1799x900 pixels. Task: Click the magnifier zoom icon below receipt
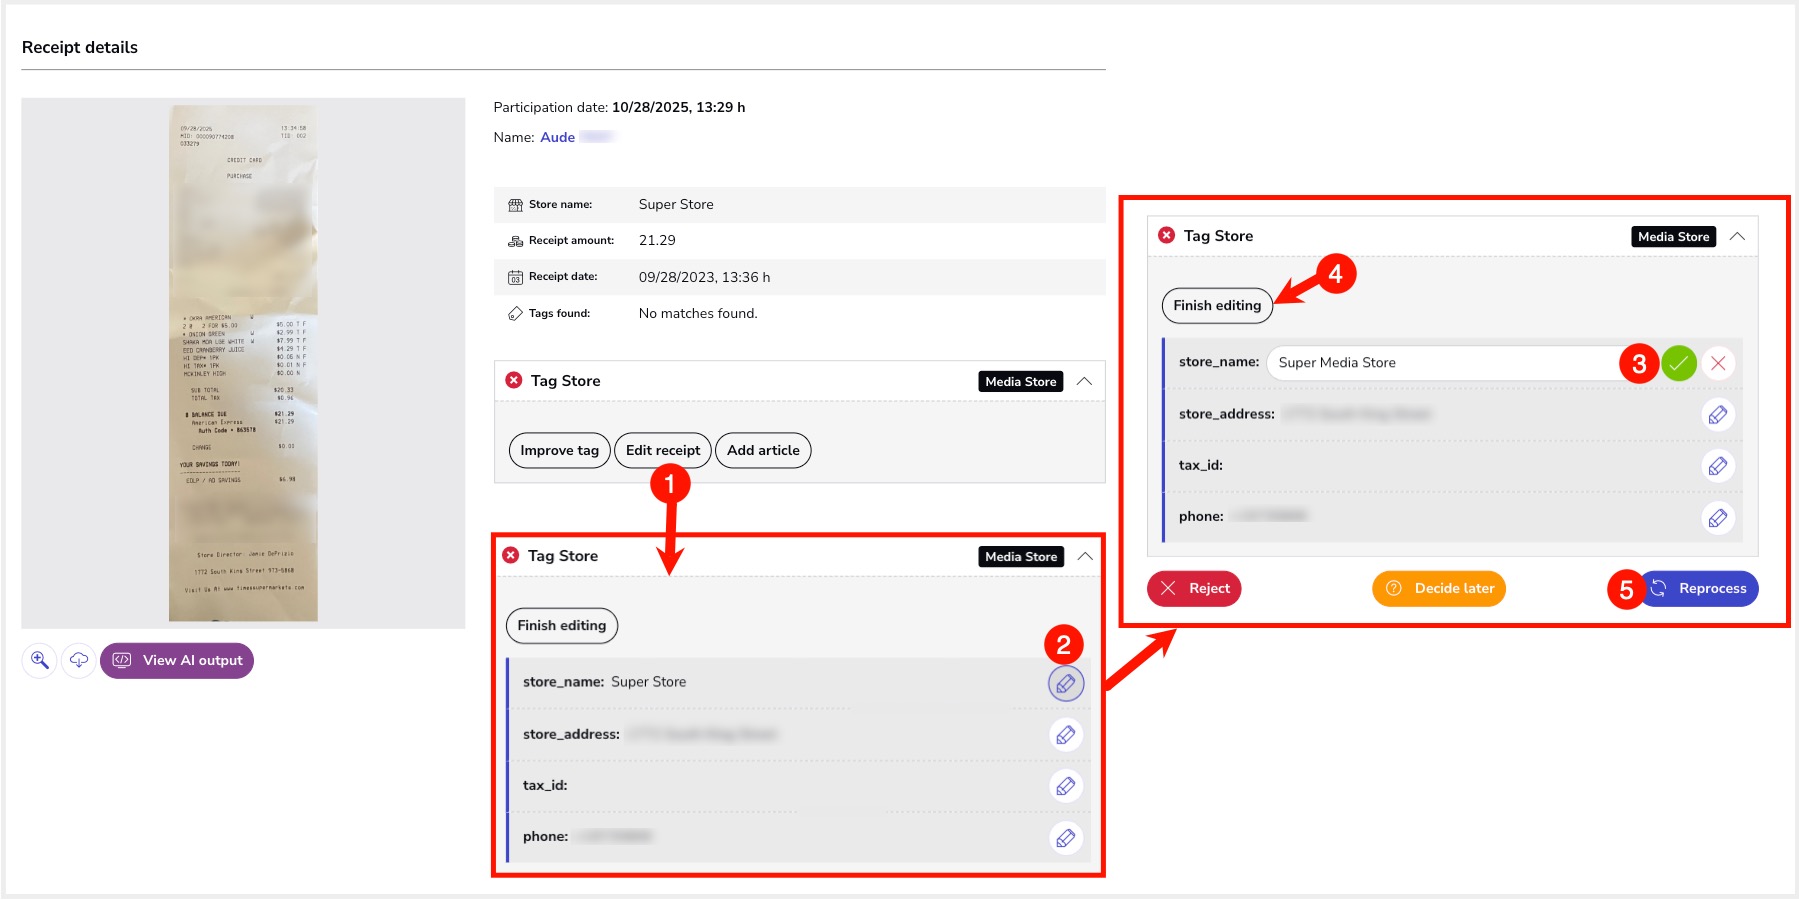(39, 660)
